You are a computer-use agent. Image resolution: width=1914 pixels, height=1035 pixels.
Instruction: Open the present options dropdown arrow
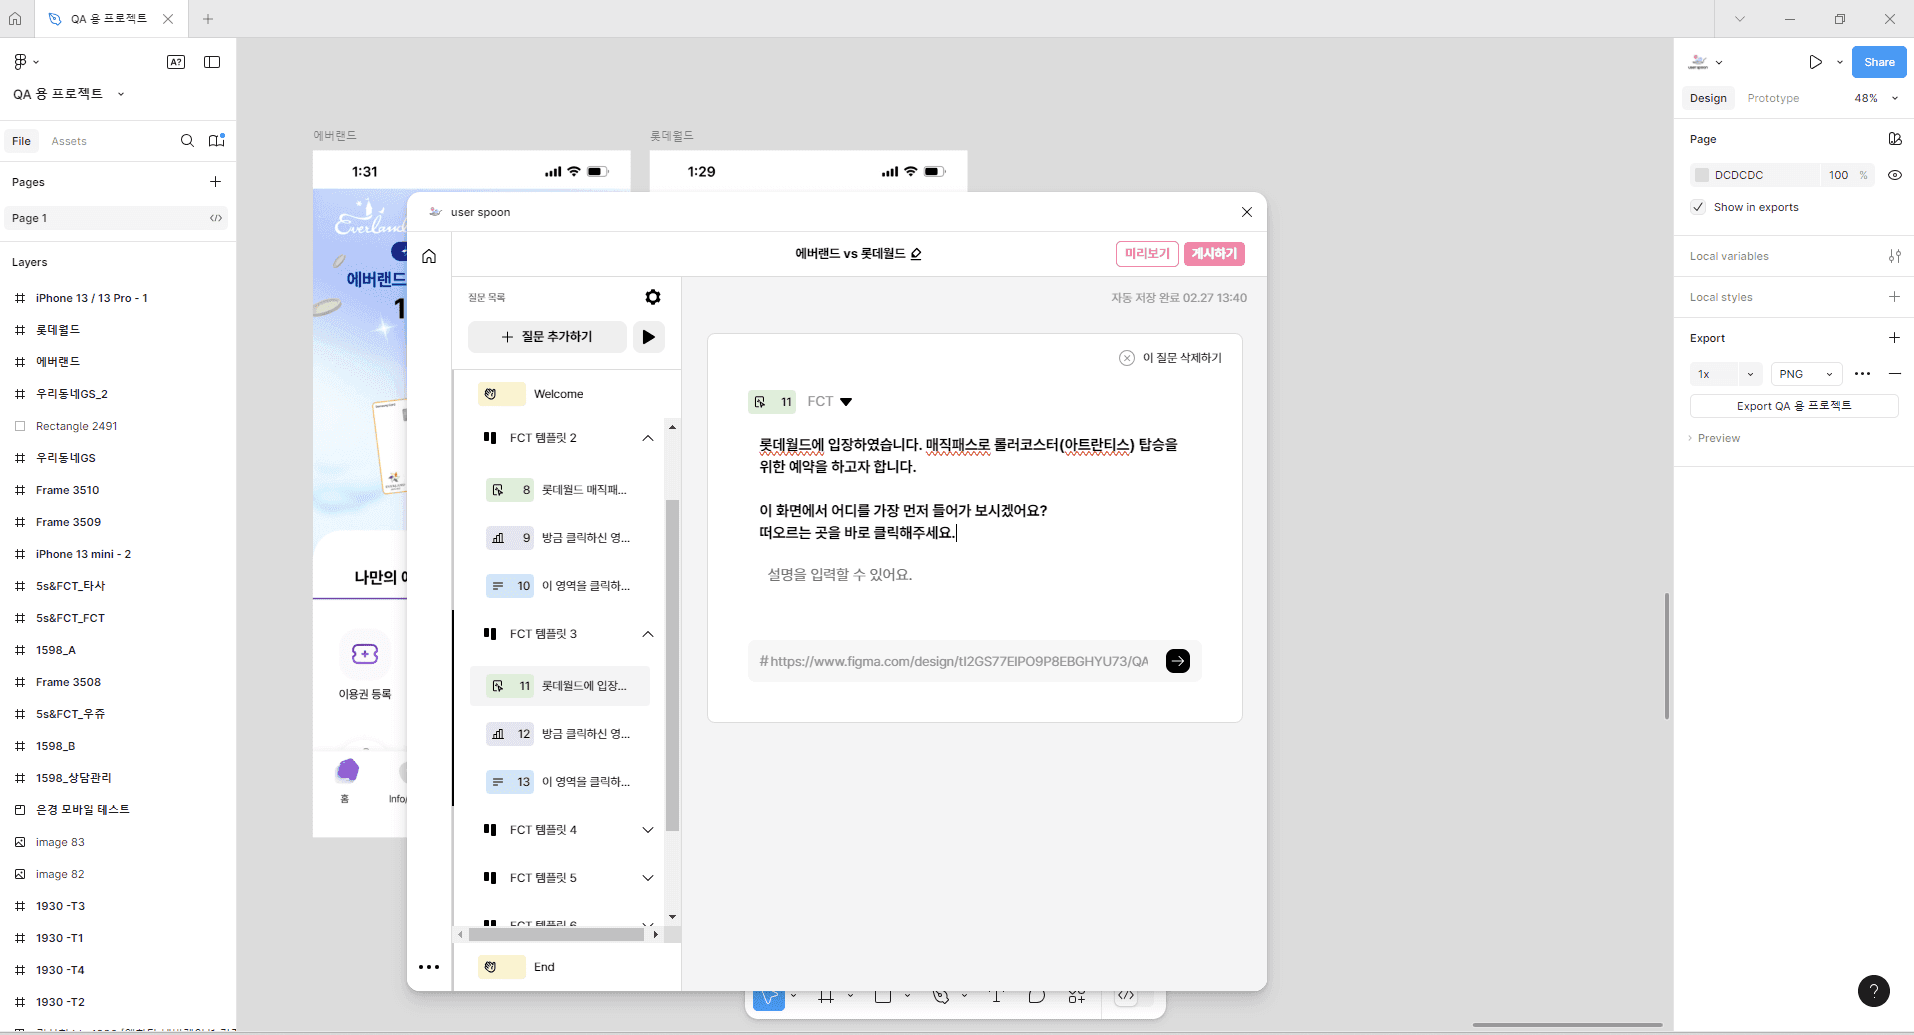(x=1840, y=62)
